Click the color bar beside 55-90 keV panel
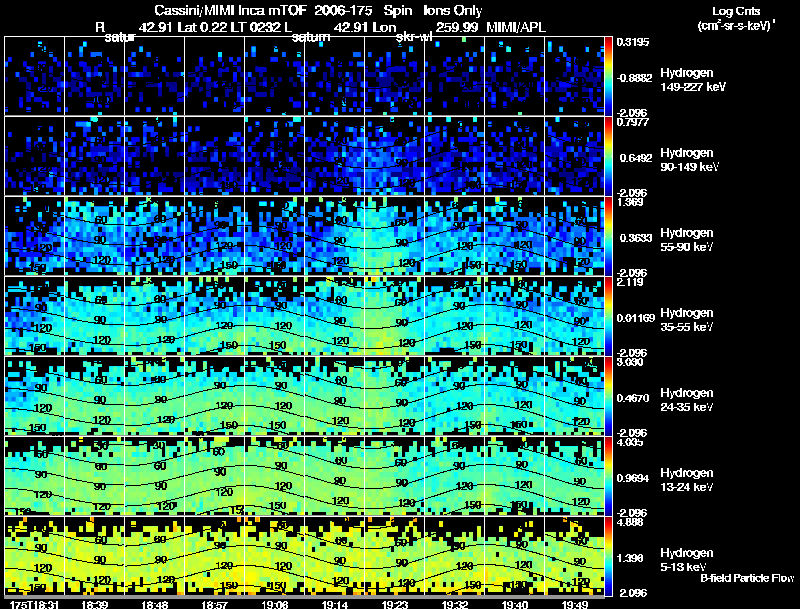800x609 pixels. click(x=608, y=236)
